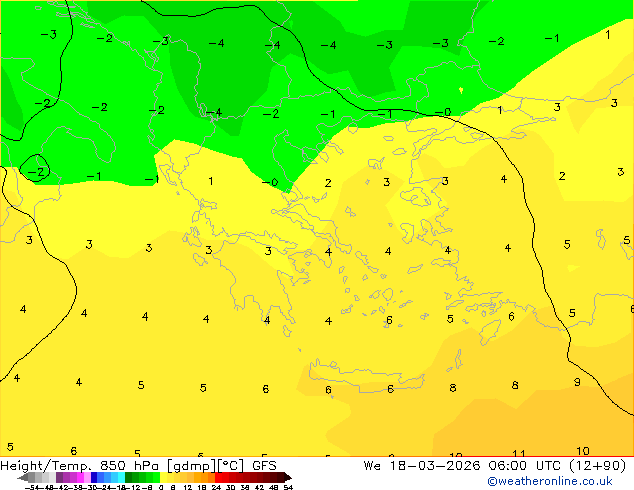Click the '-54' tick label under the color scale
Viewport: 634px width, 490px height.
tap(32, 488)
